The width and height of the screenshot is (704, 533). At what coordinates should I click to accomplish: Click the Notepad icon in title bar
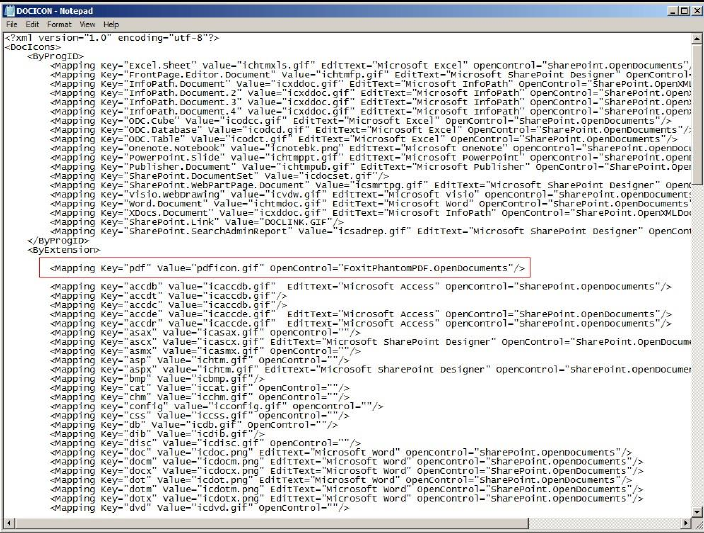click(x=9, y=11)
